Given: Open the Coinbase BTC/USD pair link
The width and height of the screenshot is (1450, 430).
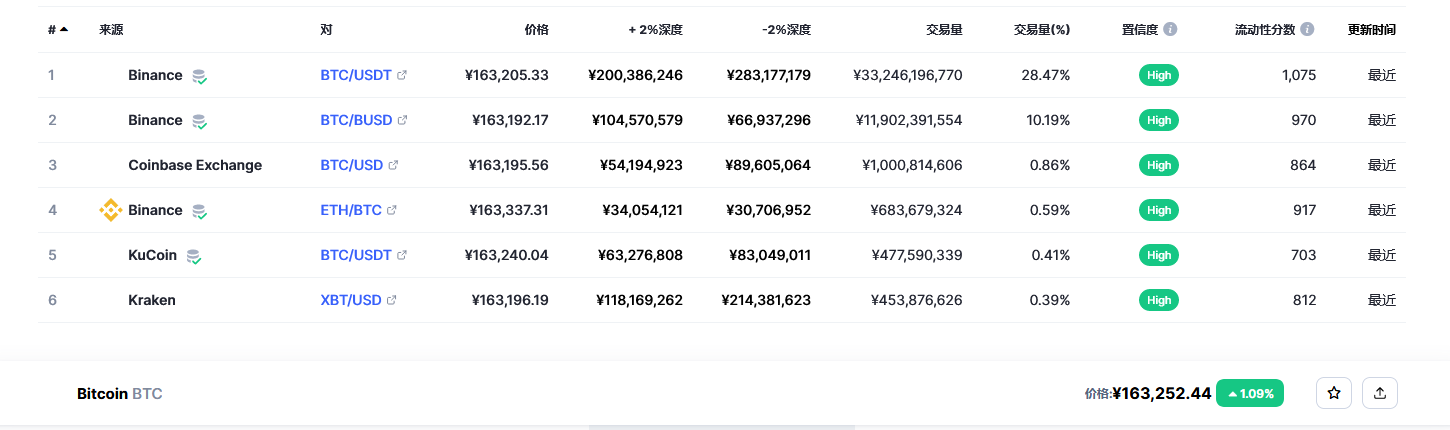Looking at the screenshot, I should click(352, 165).
